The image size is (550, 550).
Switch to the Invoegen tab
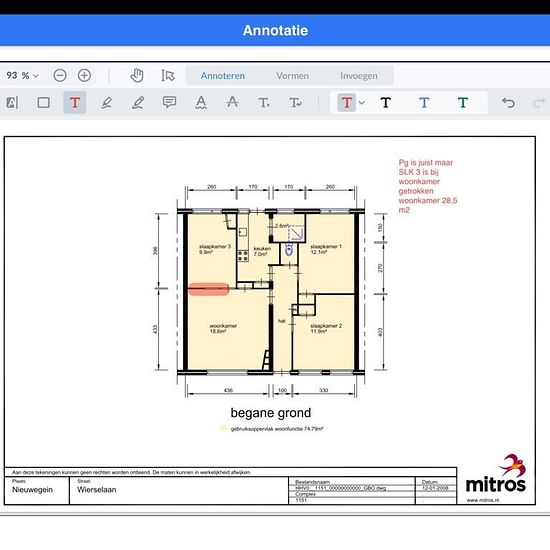(x=358, y=76)
